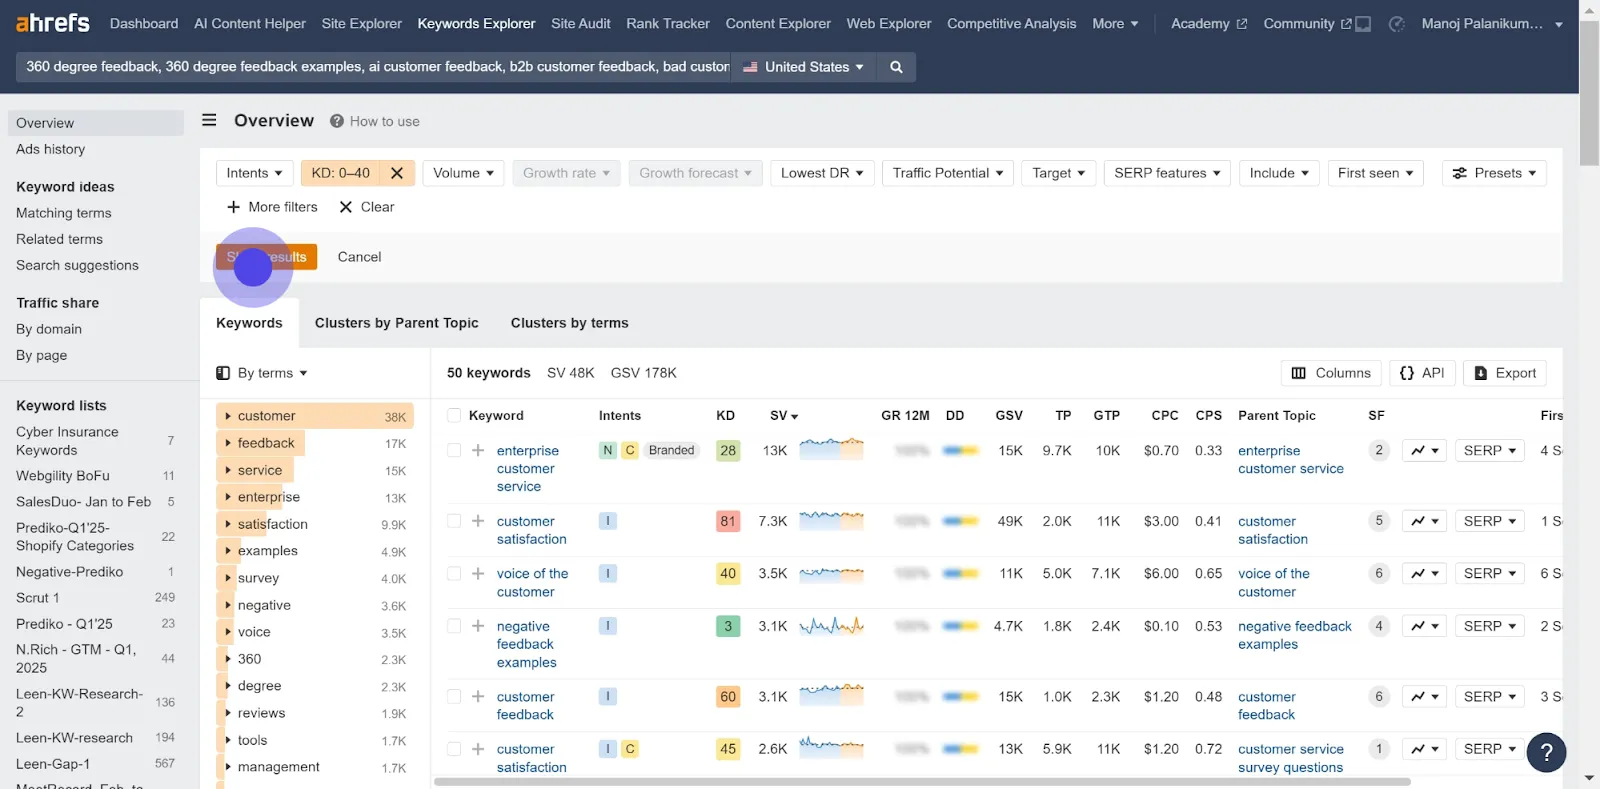Viewport: 1600px width, 789px height.
Task: Click the Columns layout icon button
Action: 1331,373
